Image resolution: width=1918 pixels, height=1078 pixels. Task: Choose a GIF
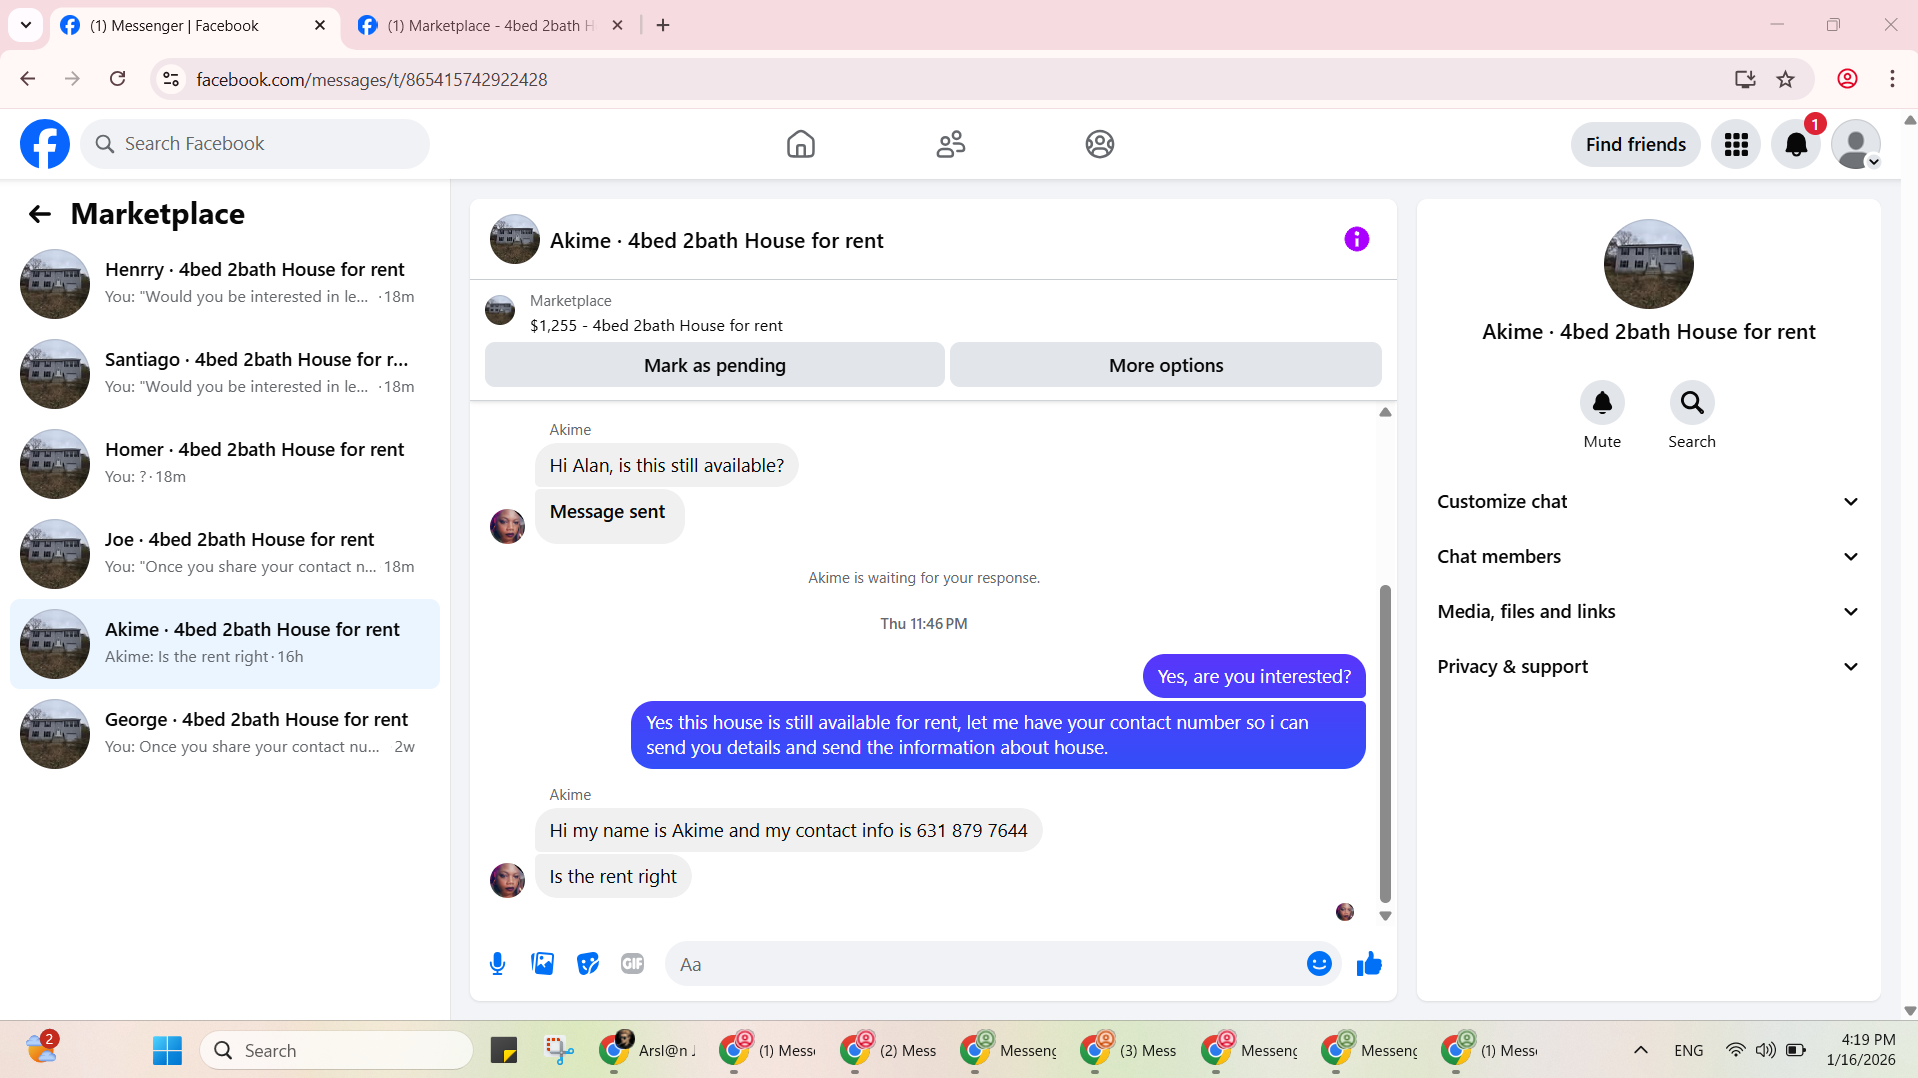click(x=632, y=964)
